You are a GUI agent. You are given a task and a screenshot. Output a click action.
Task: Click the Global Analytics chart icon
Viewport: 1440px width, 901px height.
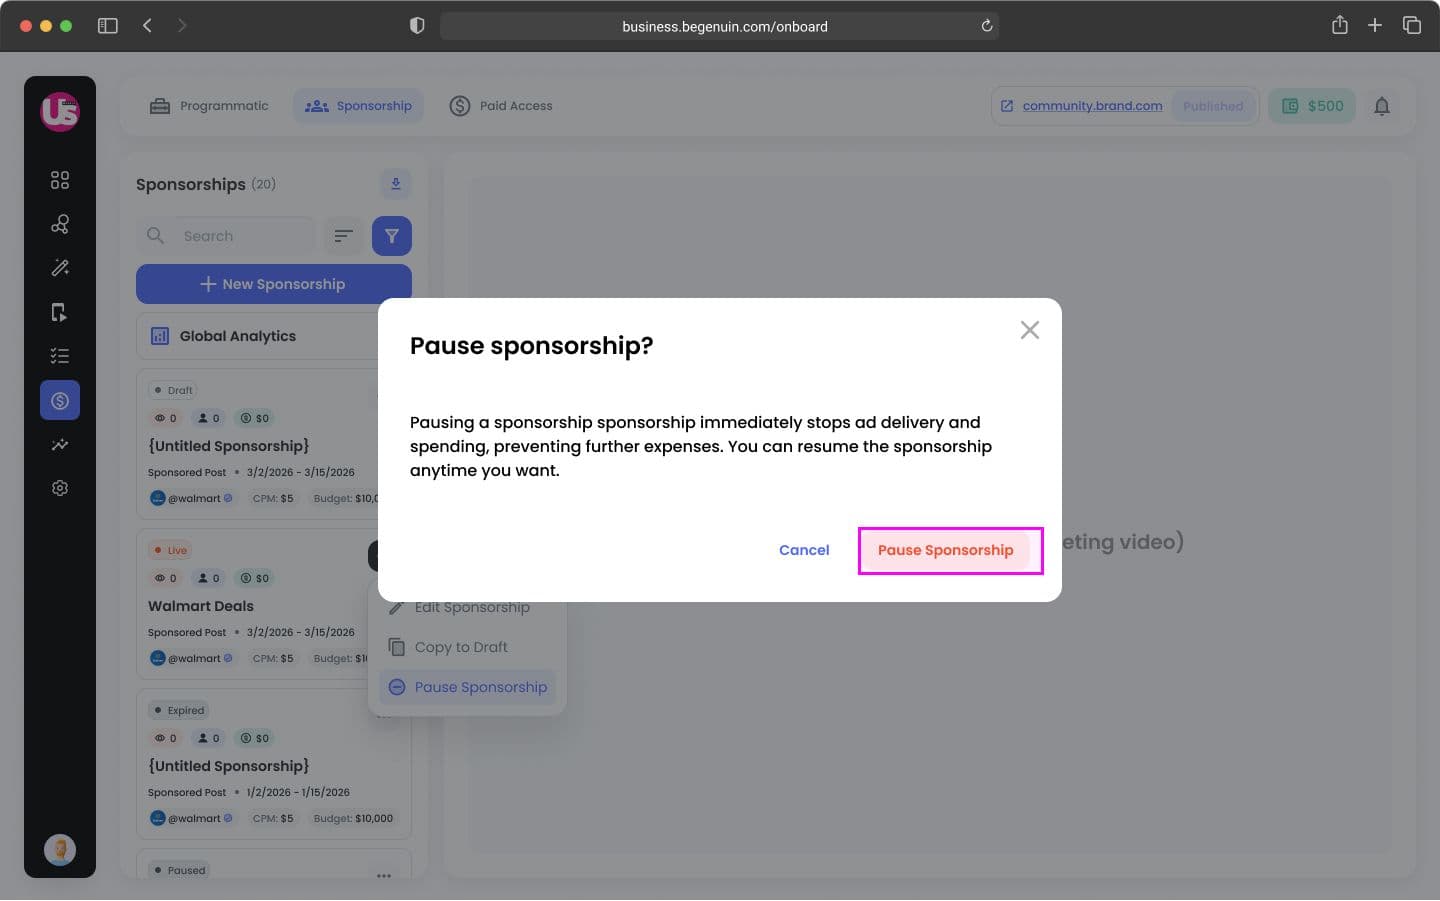point(160,336)
